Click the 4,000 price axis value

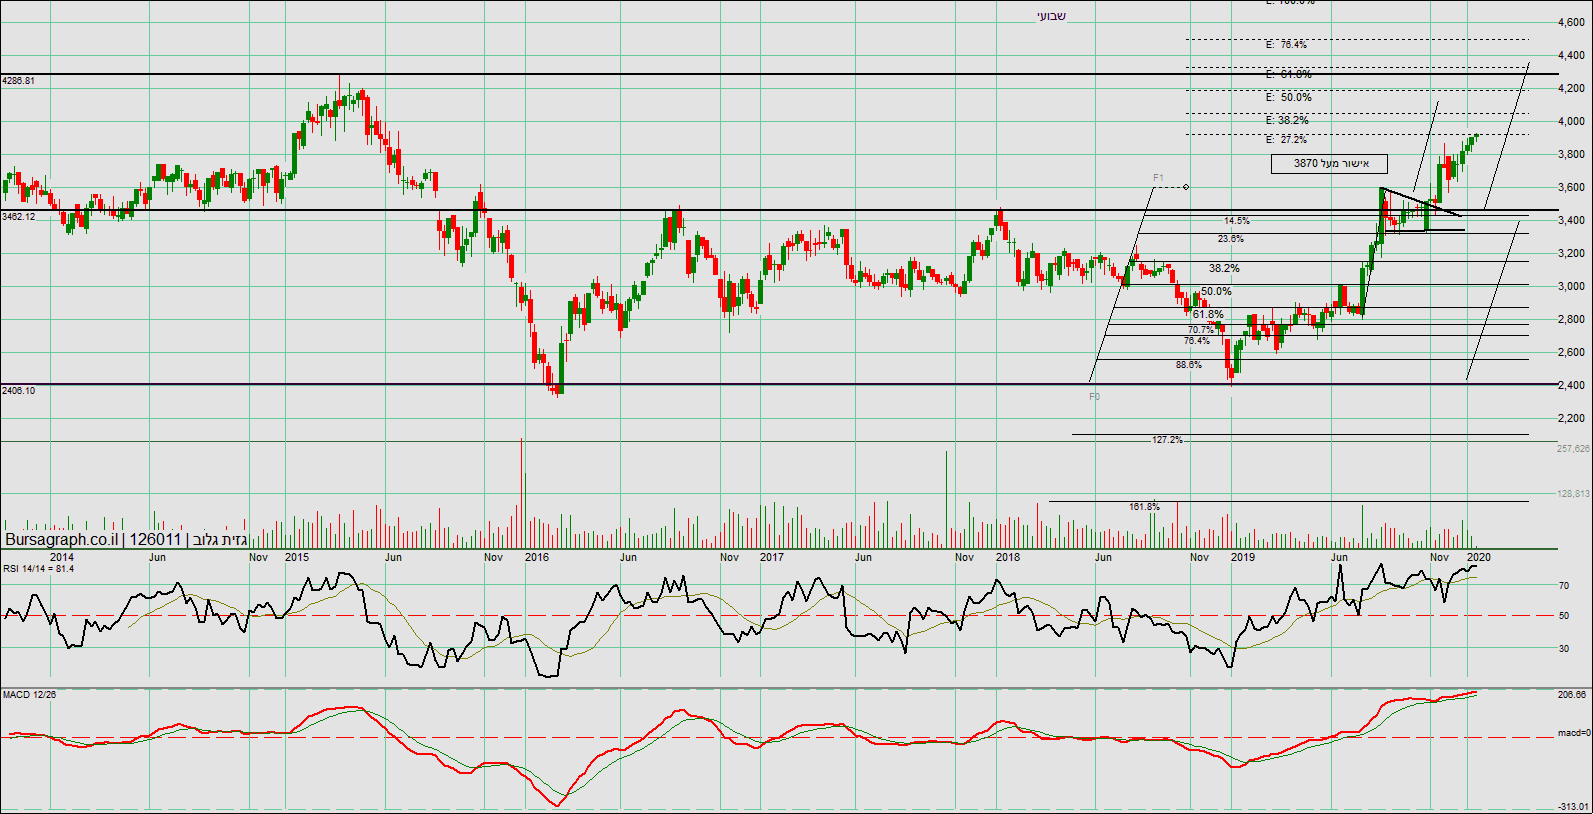tap(1571, 121)
